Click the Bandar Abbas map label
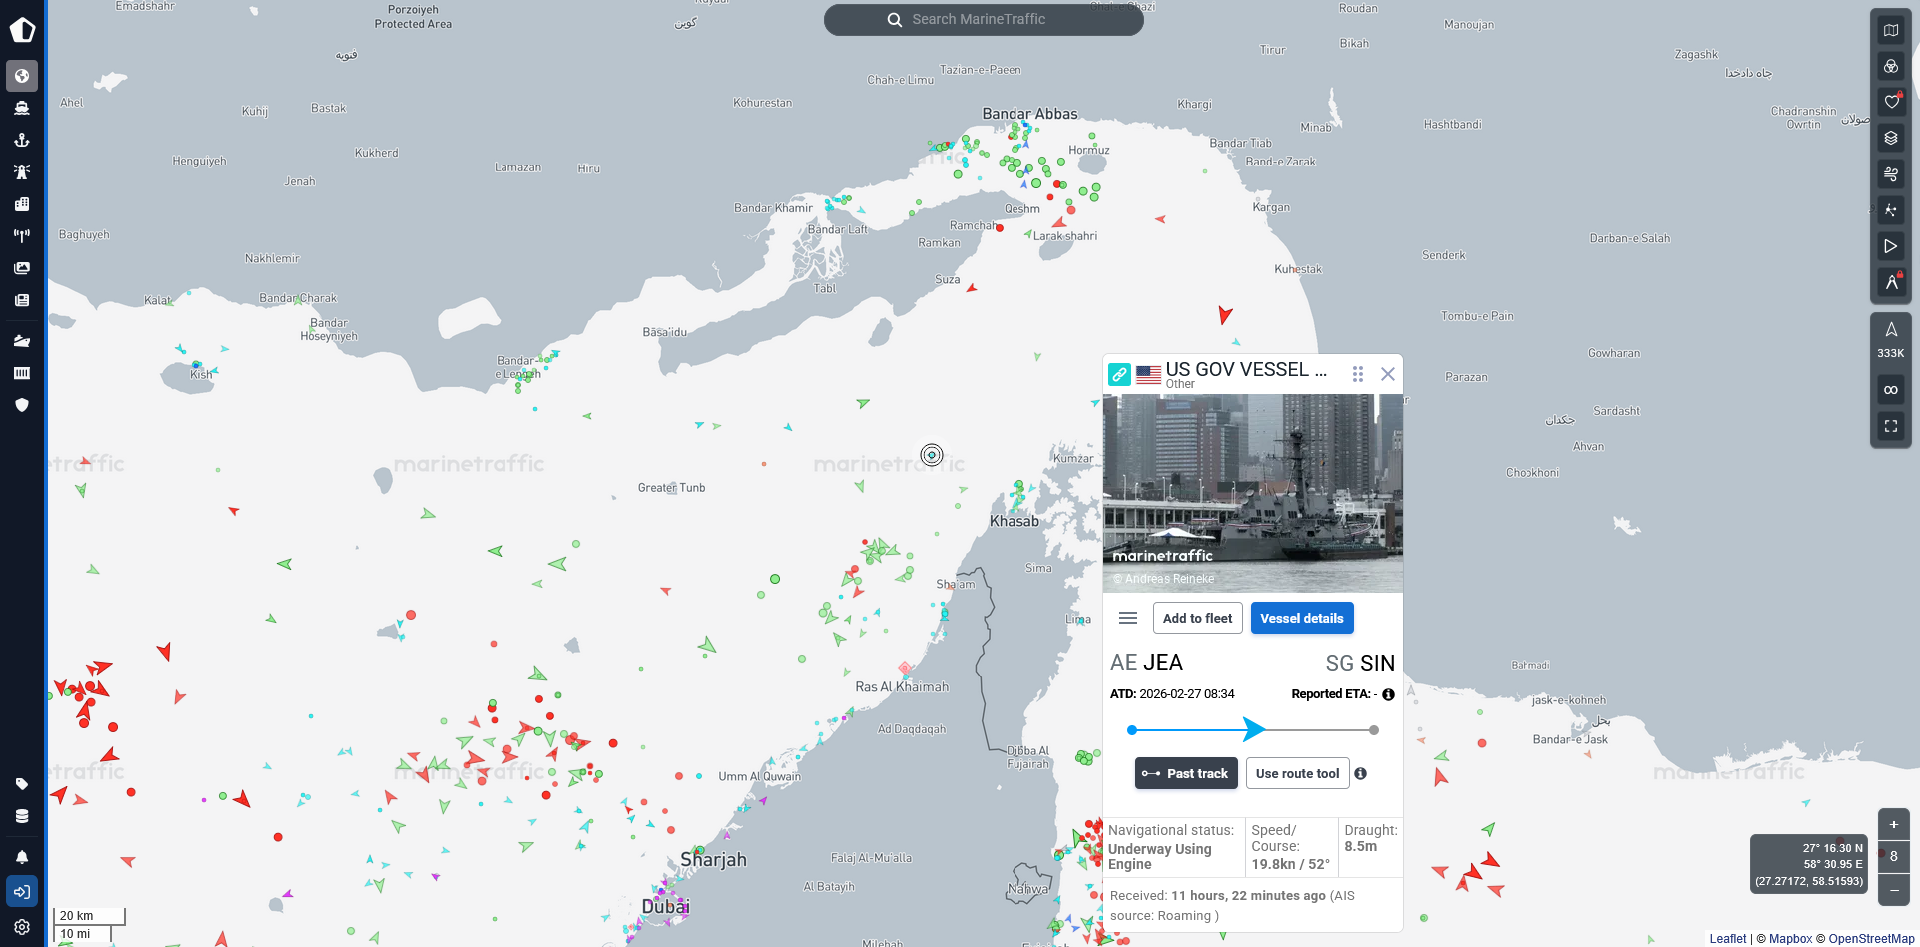The width and height of the screenshot is (1920, 947). point(1030,114)
